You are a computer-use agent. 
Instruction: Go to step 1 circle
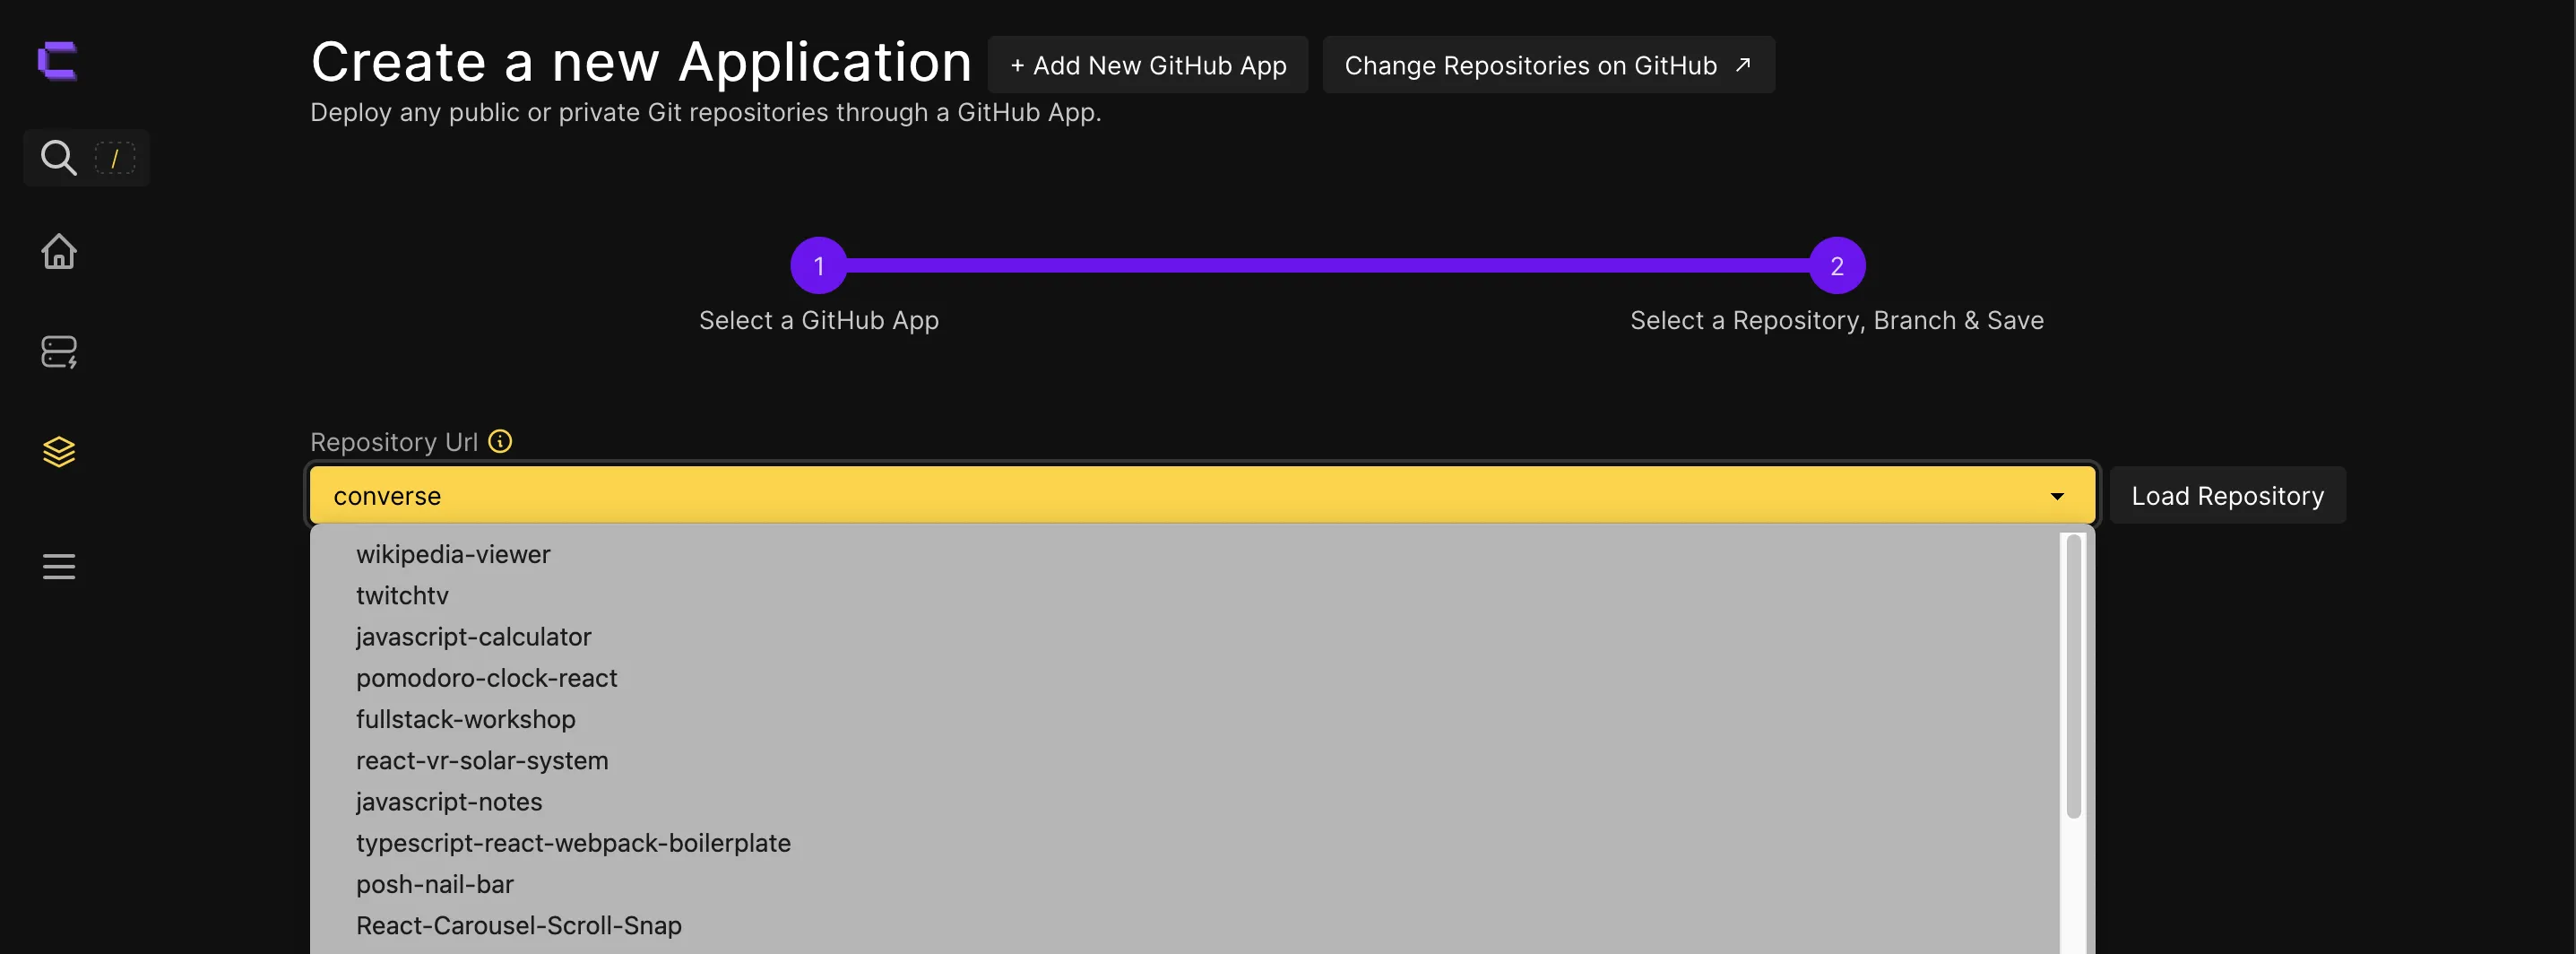819,266
